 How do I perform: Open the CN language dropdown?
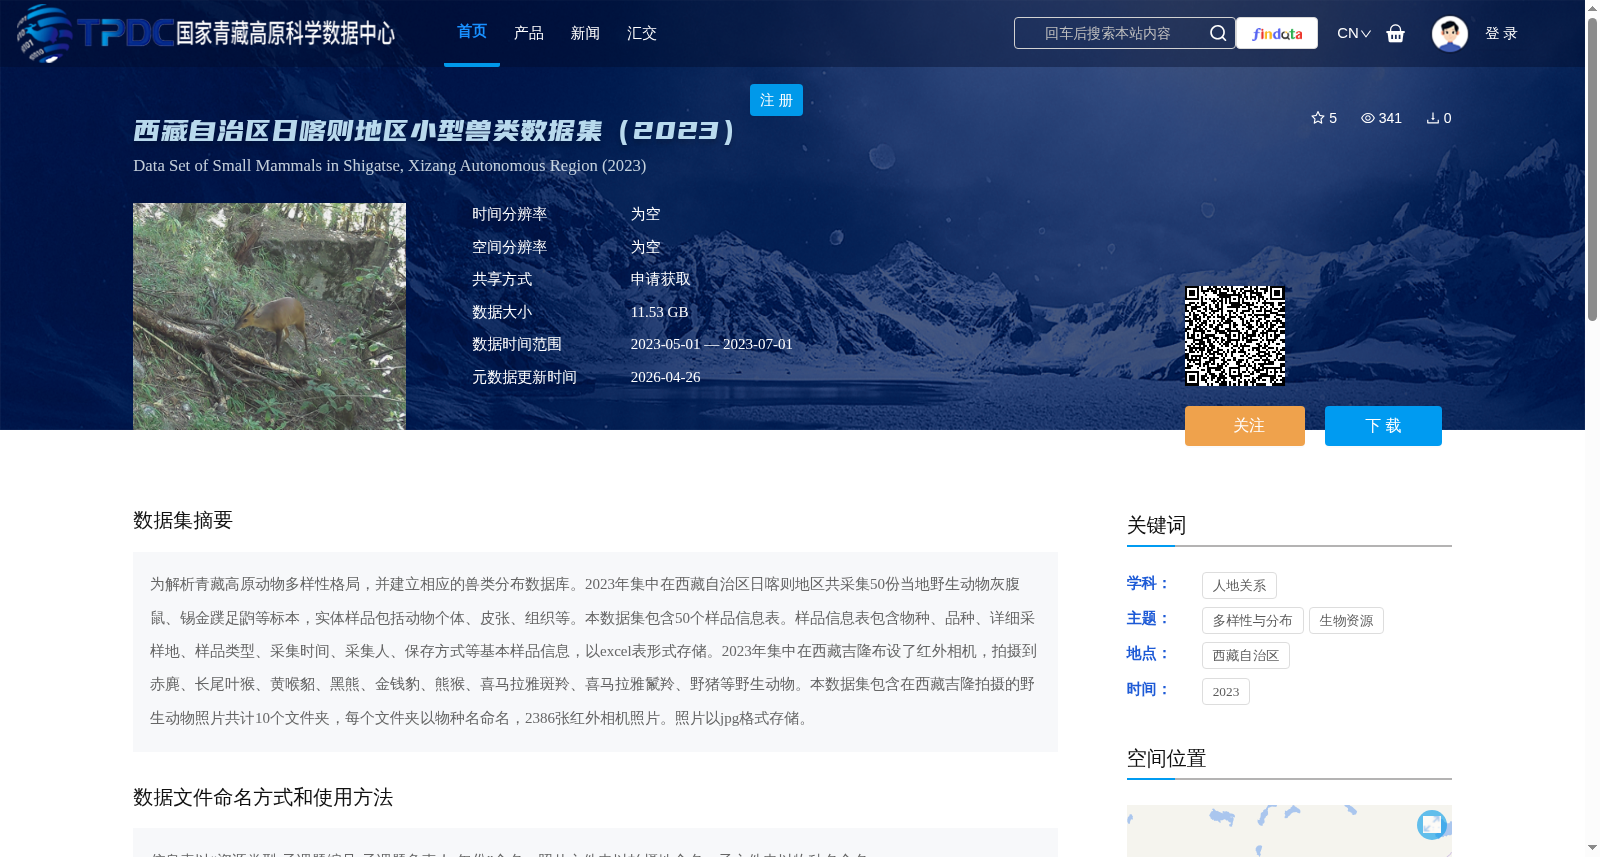pos(1354,33)
